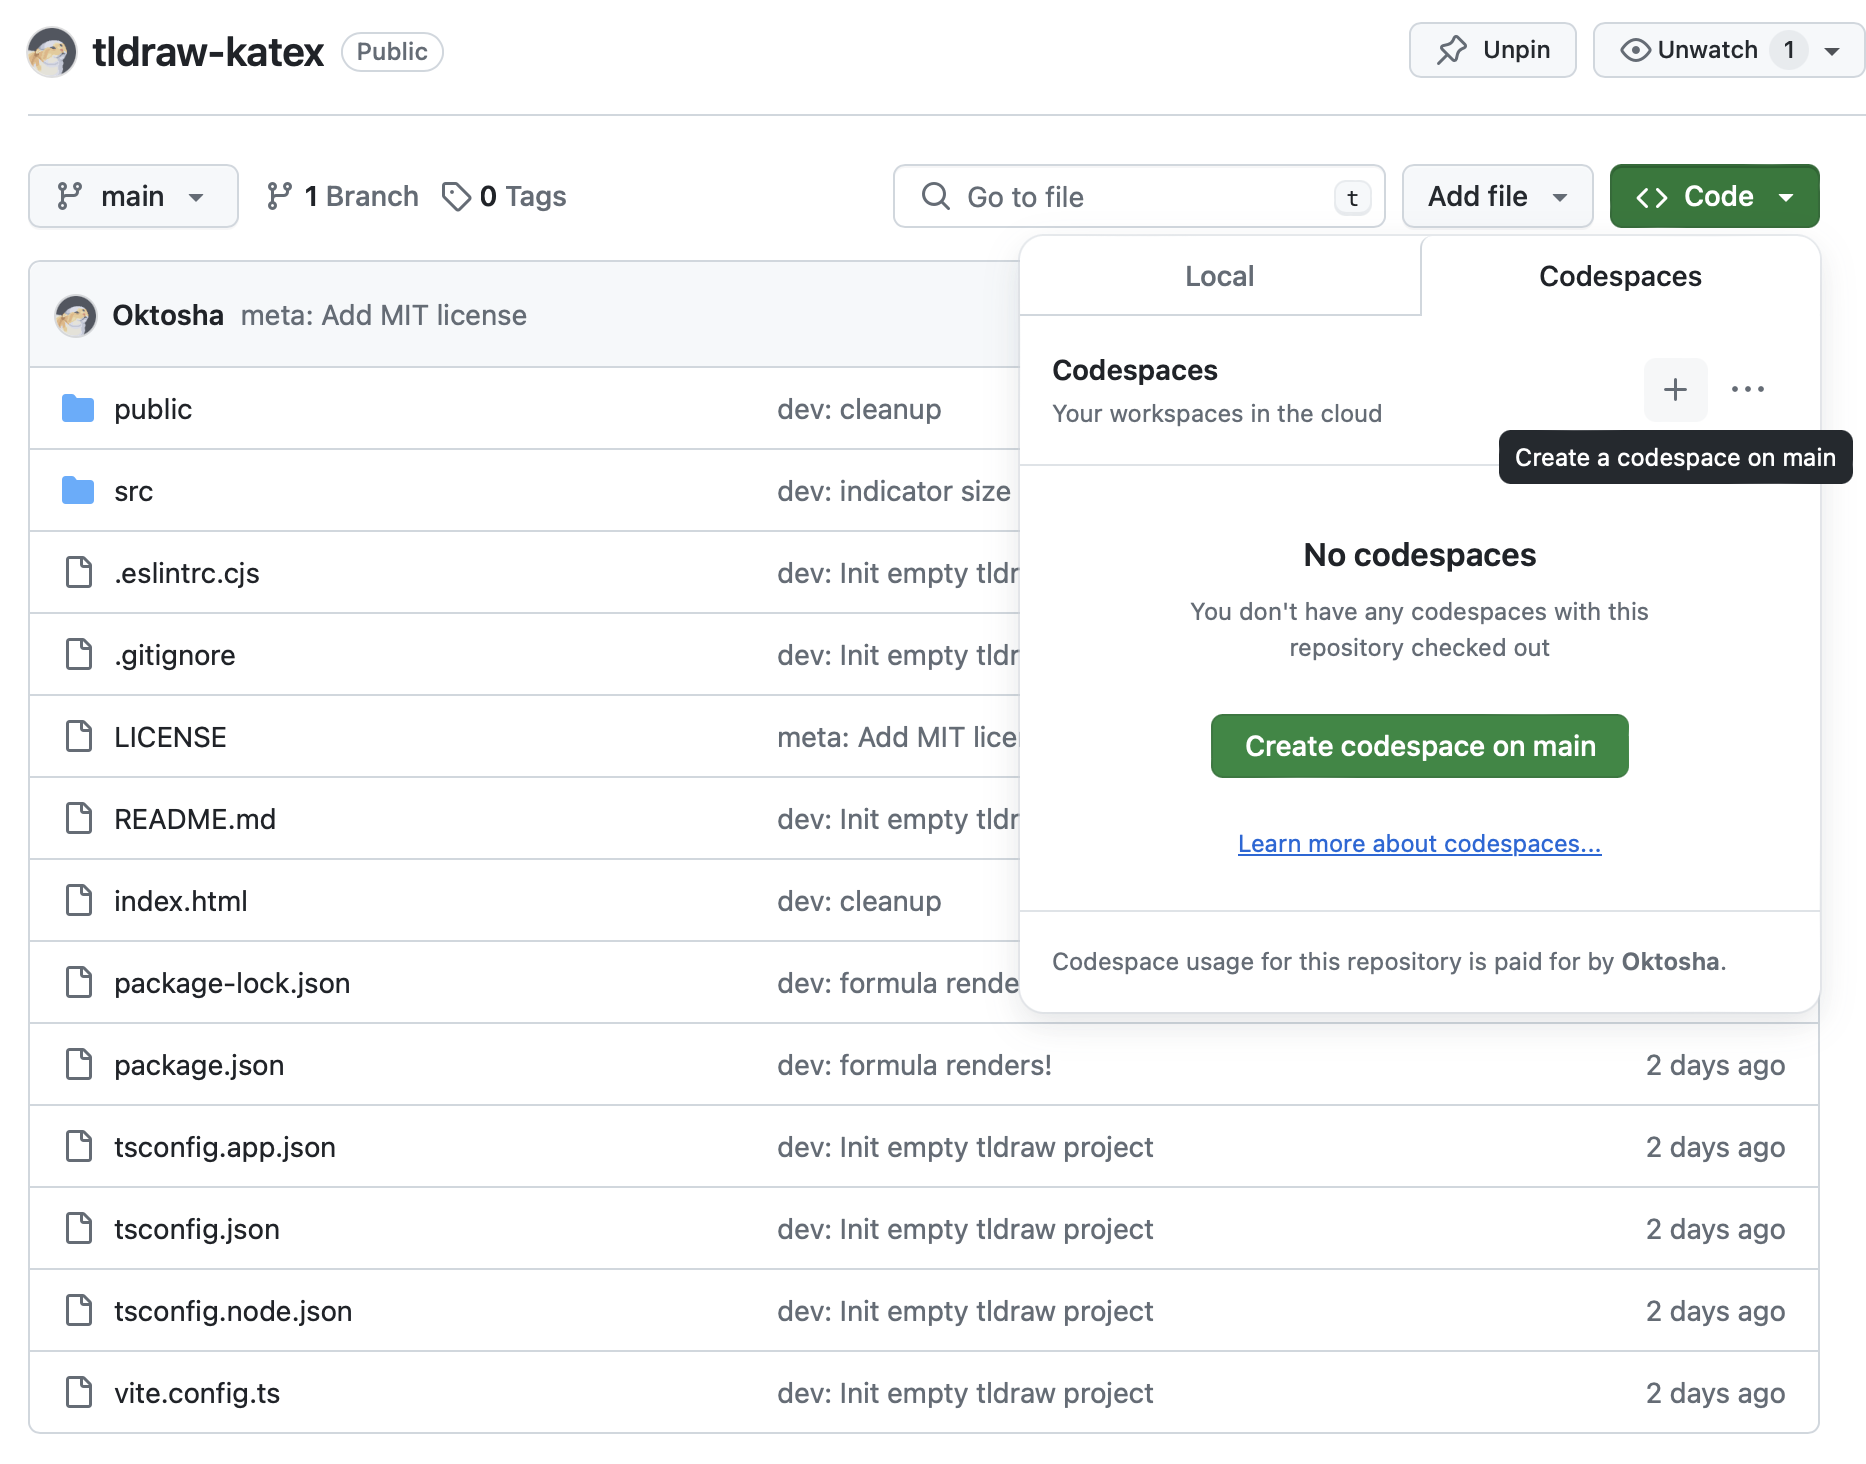Open the vite.config.ts file
The height and width of the screenshot is (1464, 1866).
pos(197,1394)
